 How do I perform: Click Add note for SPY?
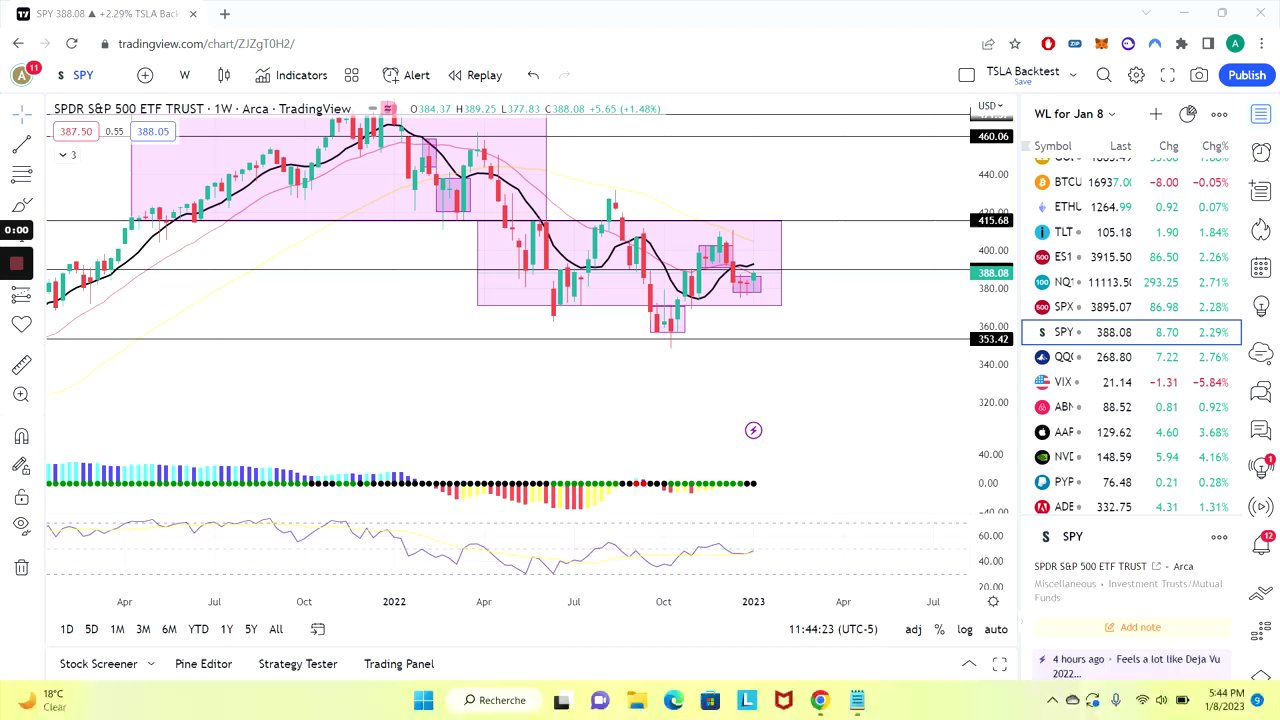(1132, 627)
